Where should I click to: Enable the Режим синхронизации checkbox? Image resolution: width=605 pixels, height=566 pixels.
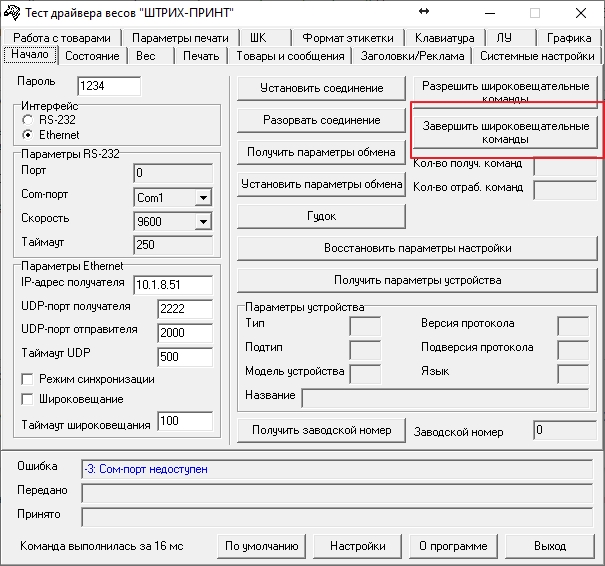(x=28, y=380)
